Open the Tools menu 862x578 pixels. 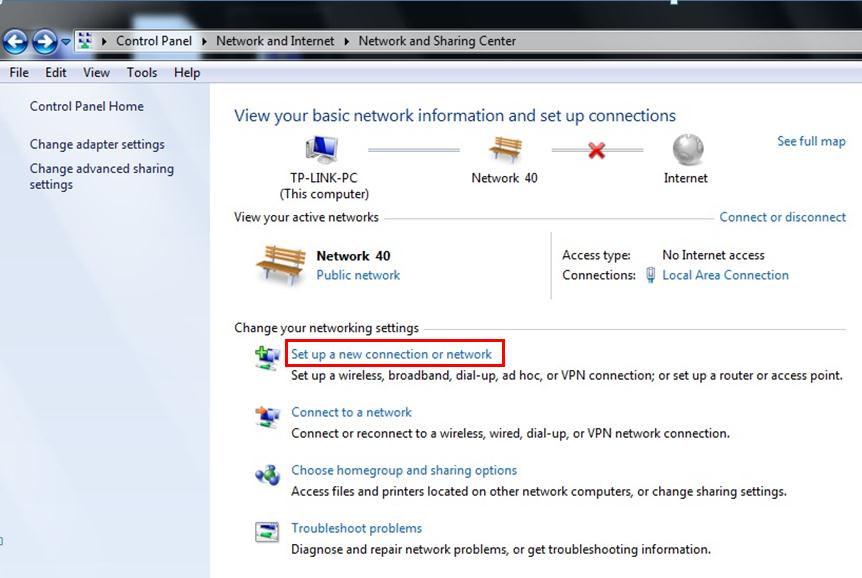pyautogui.click(x=142, y=72)
